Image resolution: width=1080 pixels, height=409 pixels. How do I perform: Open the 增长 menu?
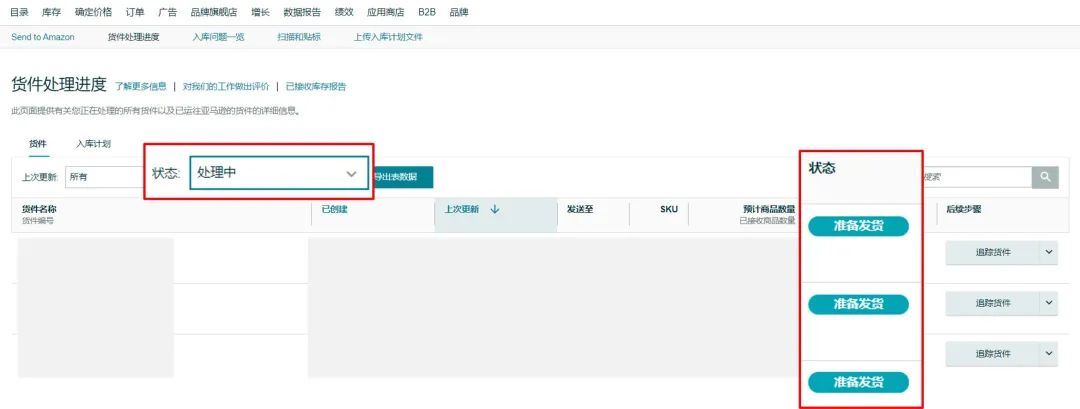pos(260,12)
